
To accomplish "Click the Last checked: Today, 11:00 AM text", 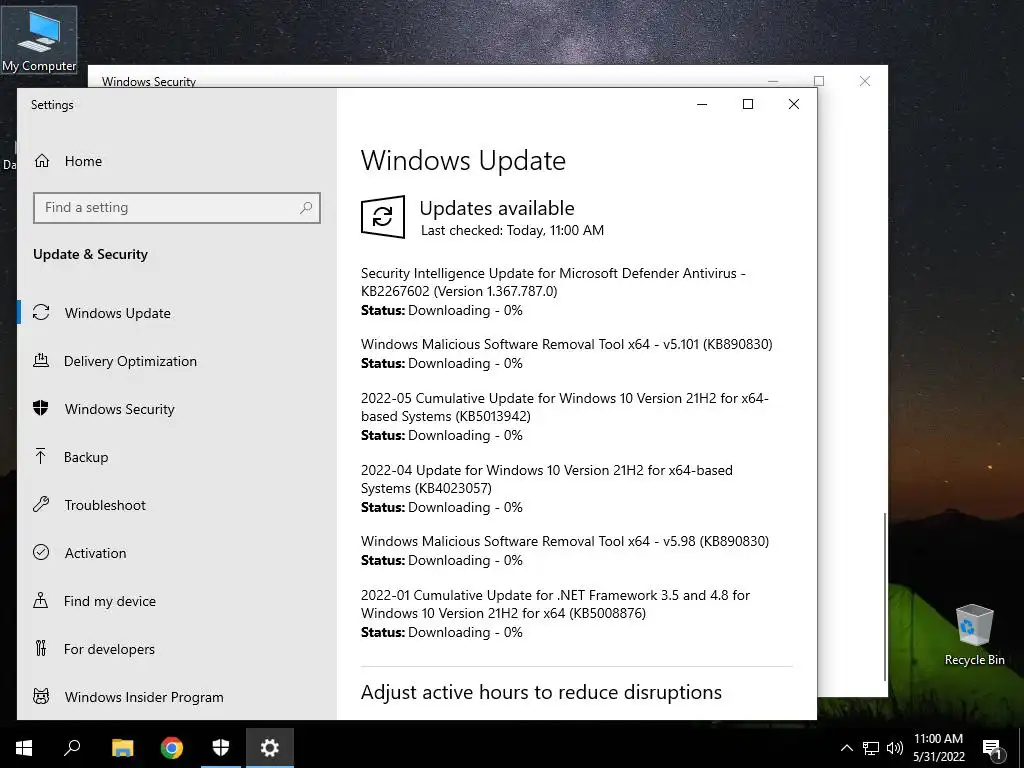I will 512,231.
